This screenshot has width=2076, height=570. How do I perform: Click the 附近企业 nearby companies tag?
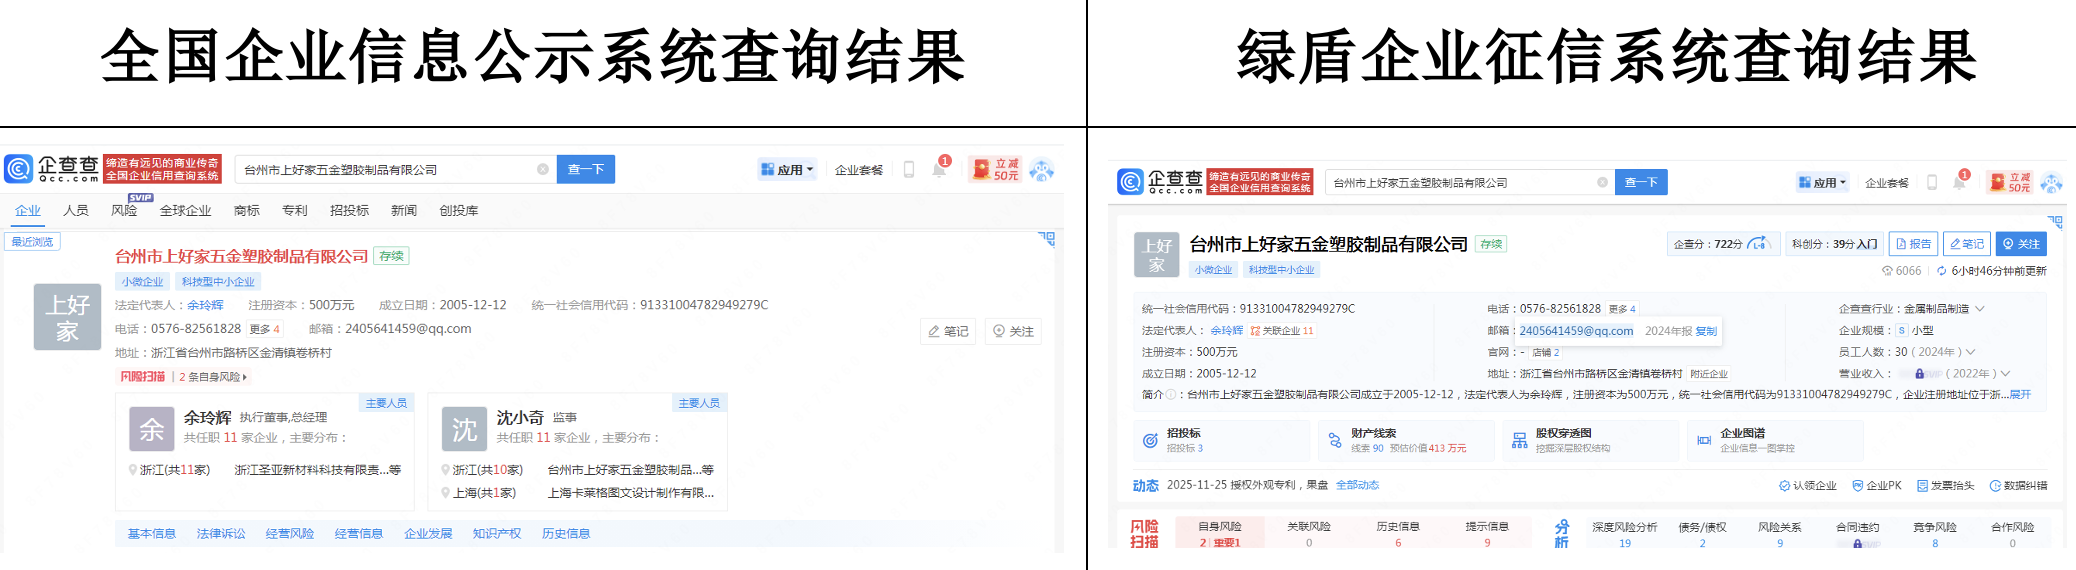[x=1709, y=374]
